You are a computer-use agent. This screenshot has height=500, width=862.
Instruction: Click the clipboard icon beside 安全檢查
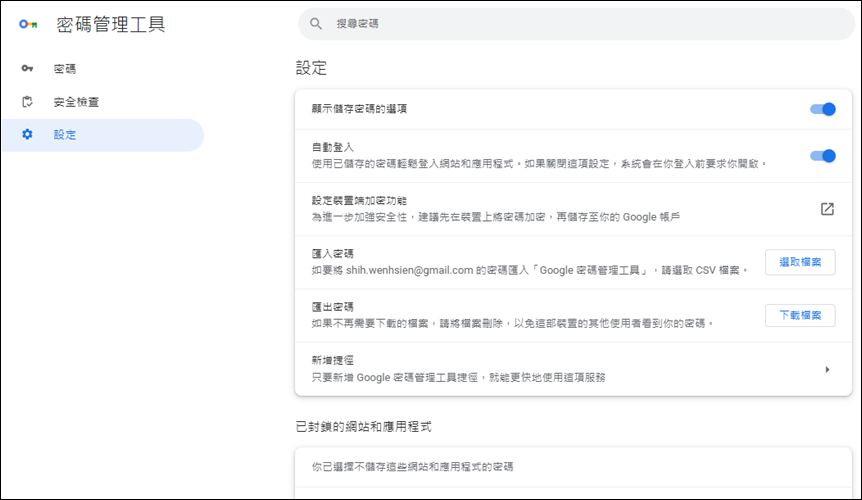tap(27, 102)
